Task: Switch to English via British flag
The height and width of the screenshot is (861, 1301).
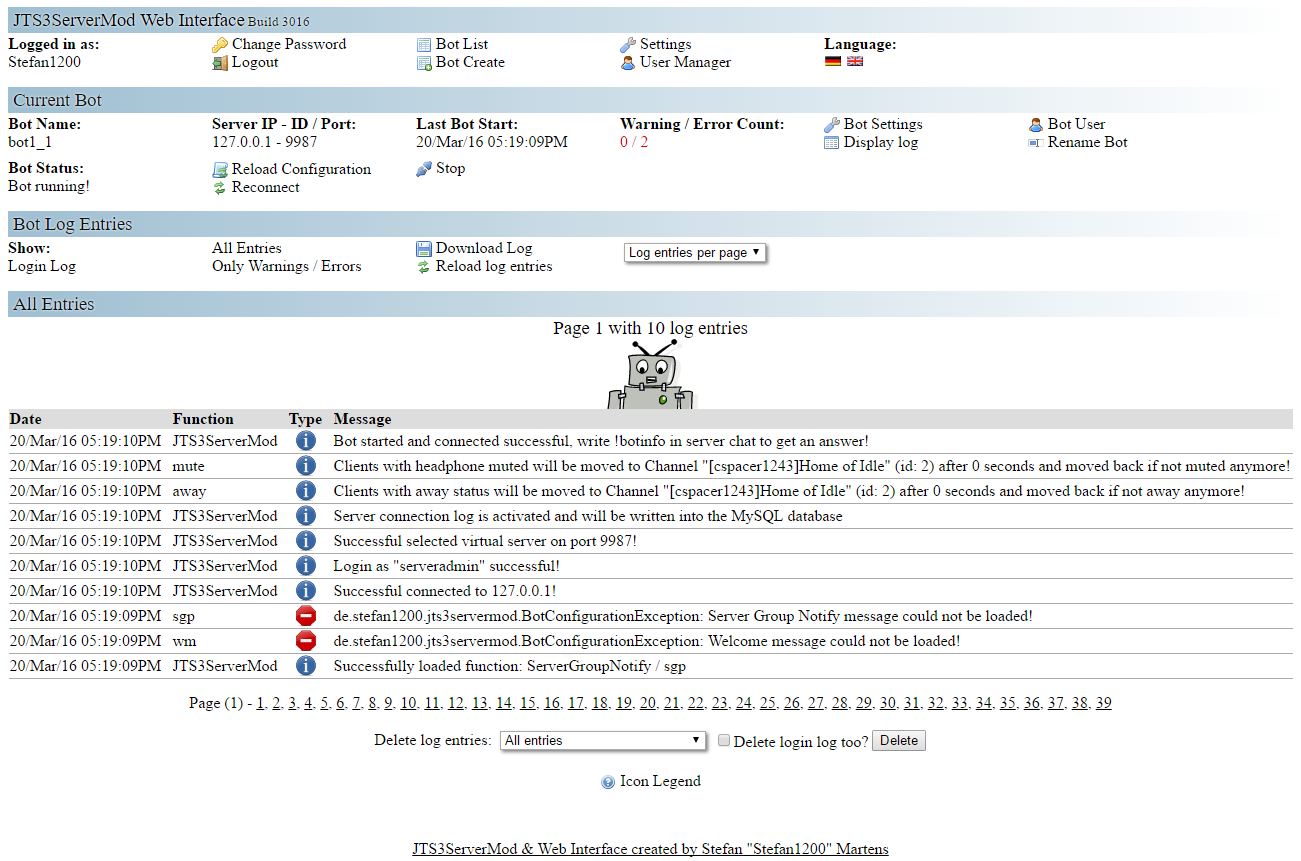Action: tap(855, 62)
